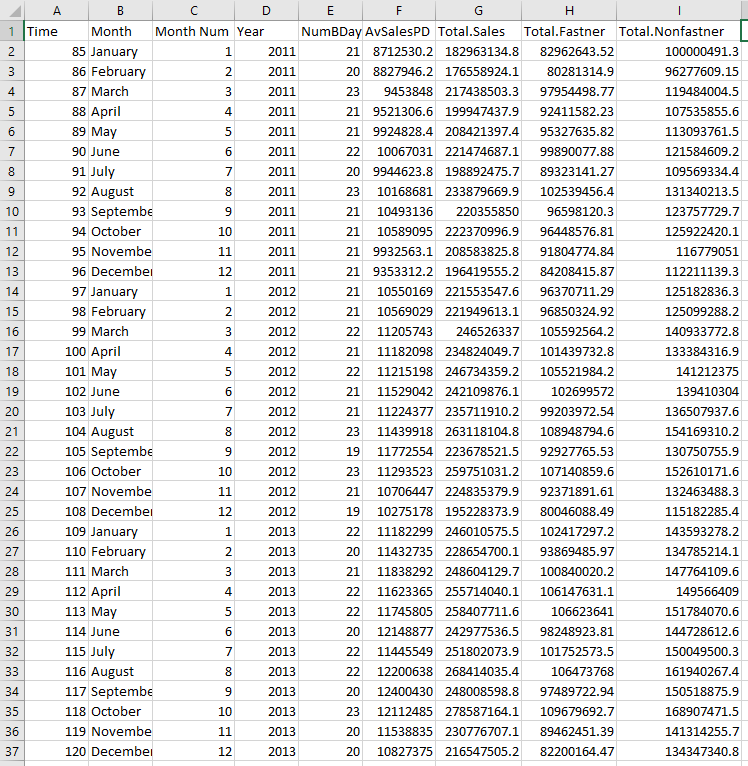Screen dimensions: 748x766
Task: Click Total.Nonfastner value 141212375
Action: pyautogui.click(x=679, y=371)
